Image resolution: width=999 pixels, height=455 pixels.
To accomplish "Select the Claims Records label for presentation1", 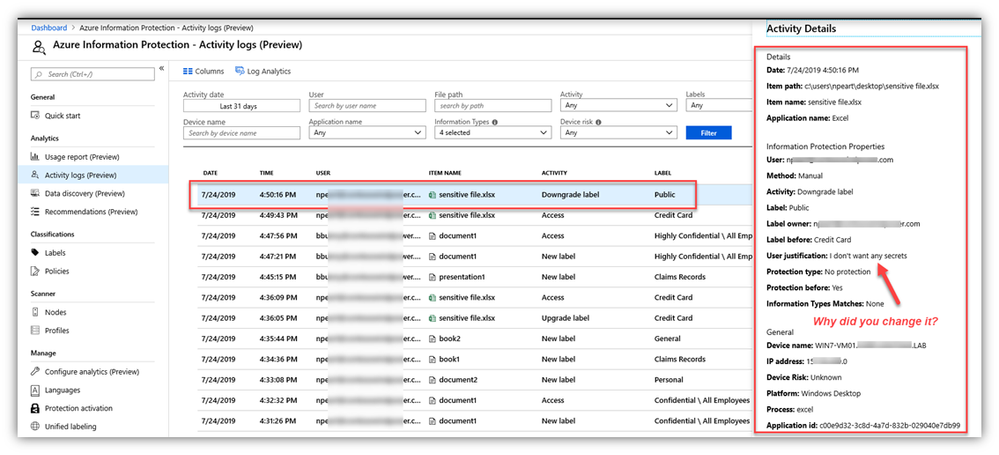I will tap(680, 277).
